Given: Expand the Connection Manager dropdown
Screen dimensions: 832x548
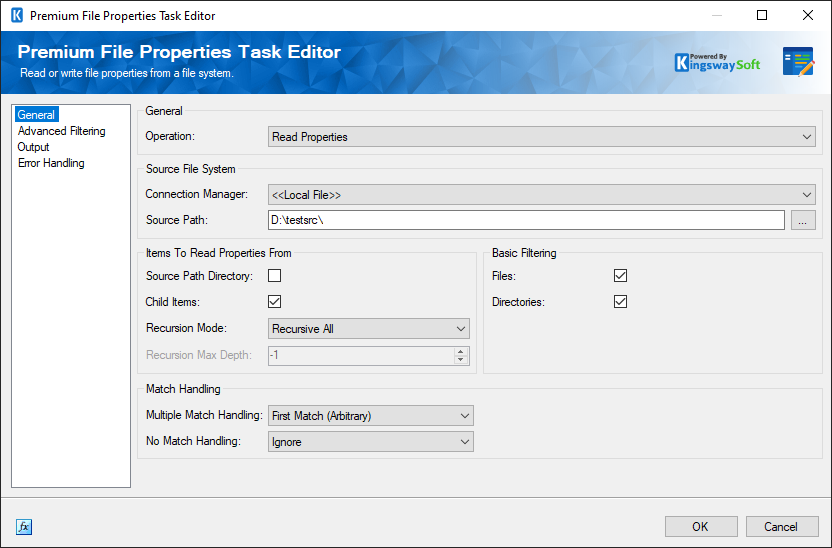Looking at the screenshot, I should pos(542,195).
